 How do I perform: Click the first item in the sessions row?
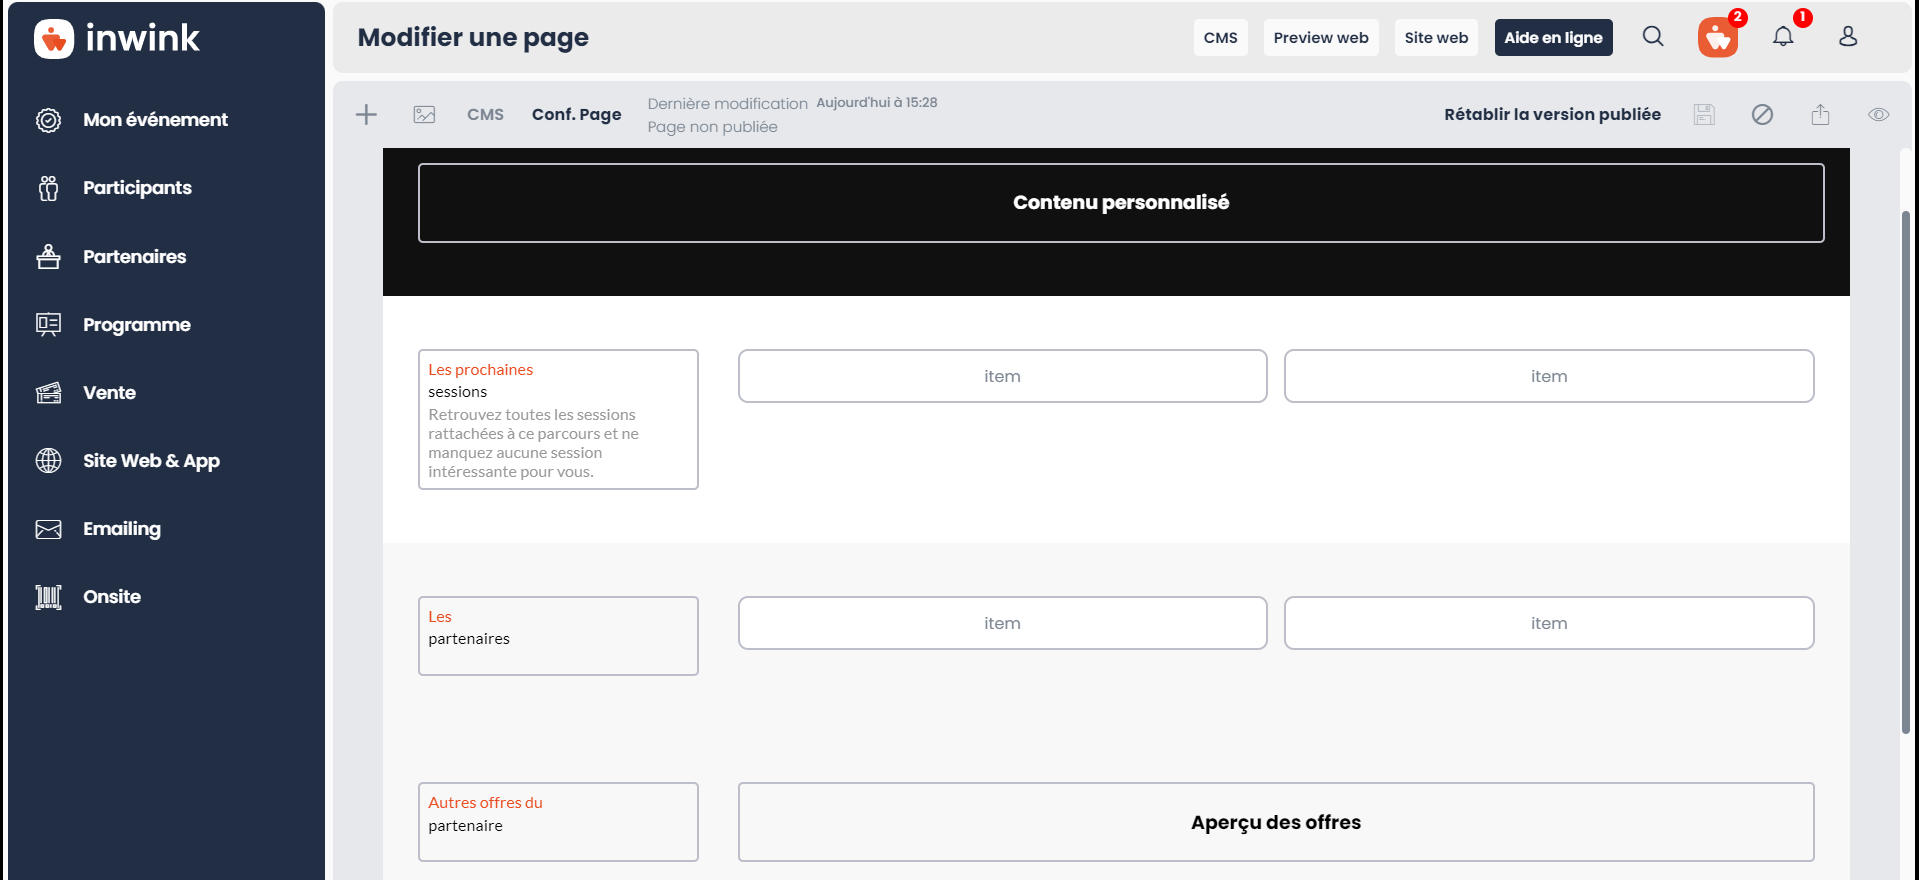click(x=1002, y=376)
